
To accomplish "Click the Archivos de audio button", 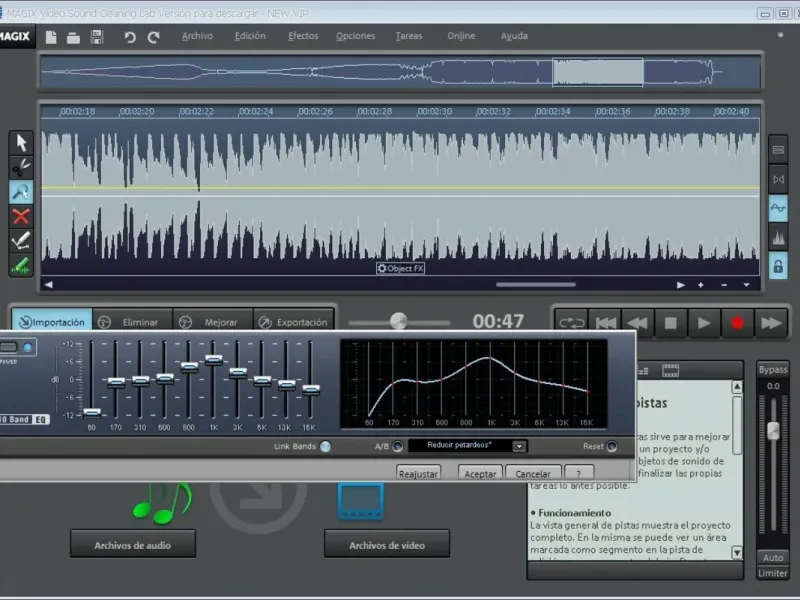I will (133, 545).
